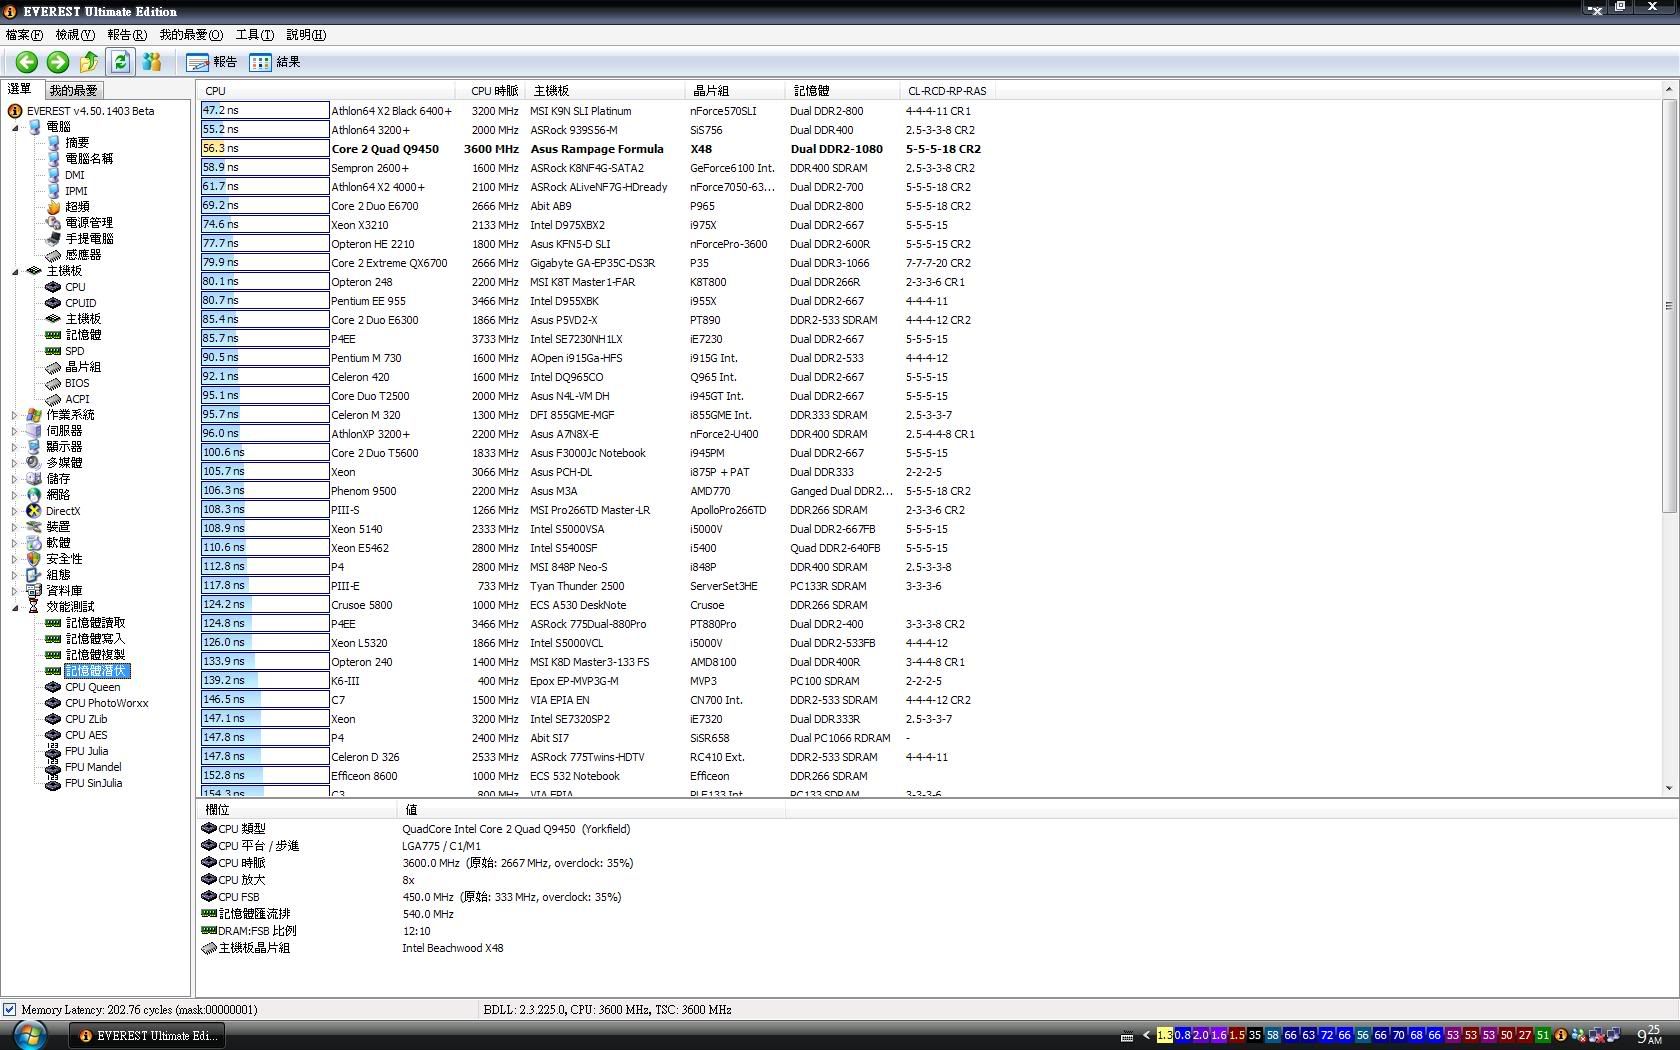This screenshot has width=1680, height=1050.
Task: Open the 工具(T) menu
Action: pyautogui.click(x=254, y=35)
